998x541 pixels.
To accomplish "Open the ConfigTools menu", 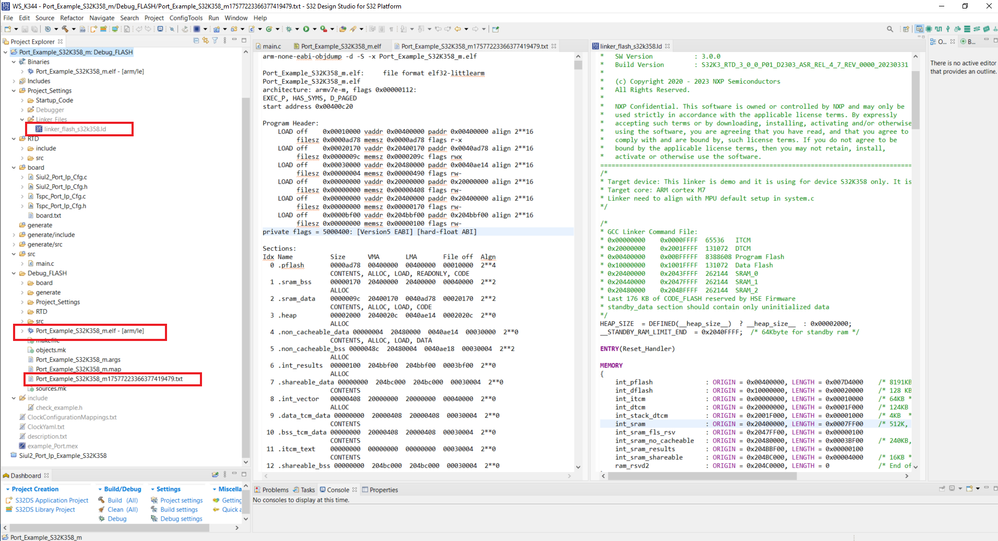I will [185, 18].
